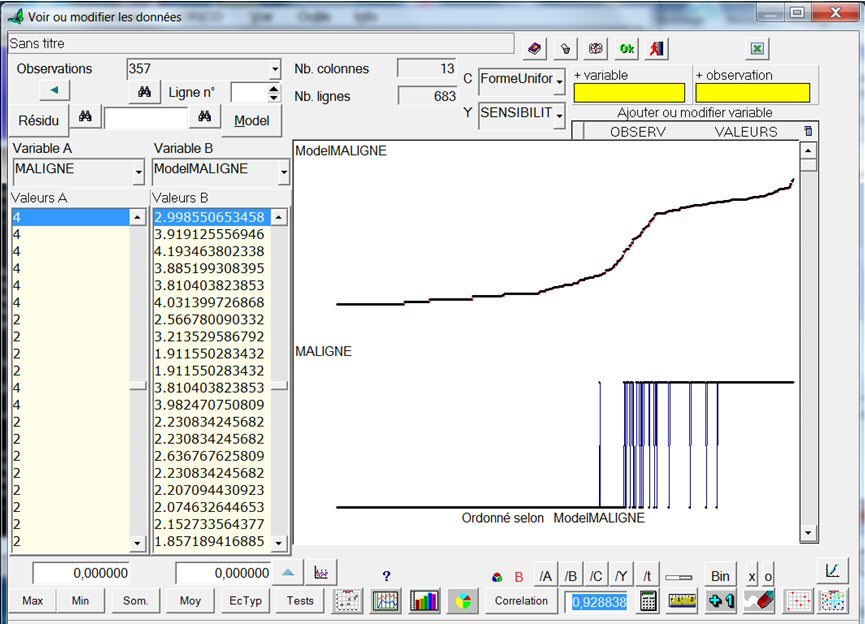Click the EcTyp button
This screenshot has height=624, width=865.
pyautogui.click(x=245, y=601)
